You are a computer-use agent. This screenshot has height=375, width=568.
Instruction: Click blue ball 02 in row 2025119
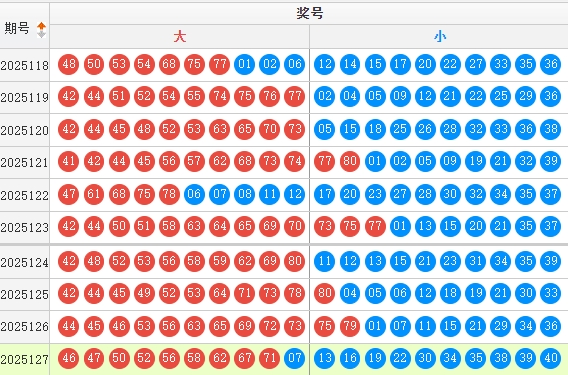pyautogui.click(x=325, y=96)
